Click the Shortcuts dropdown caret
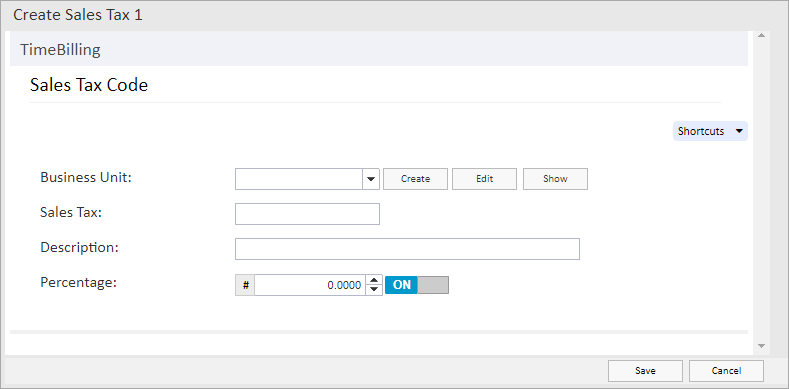 pos(739,131)
